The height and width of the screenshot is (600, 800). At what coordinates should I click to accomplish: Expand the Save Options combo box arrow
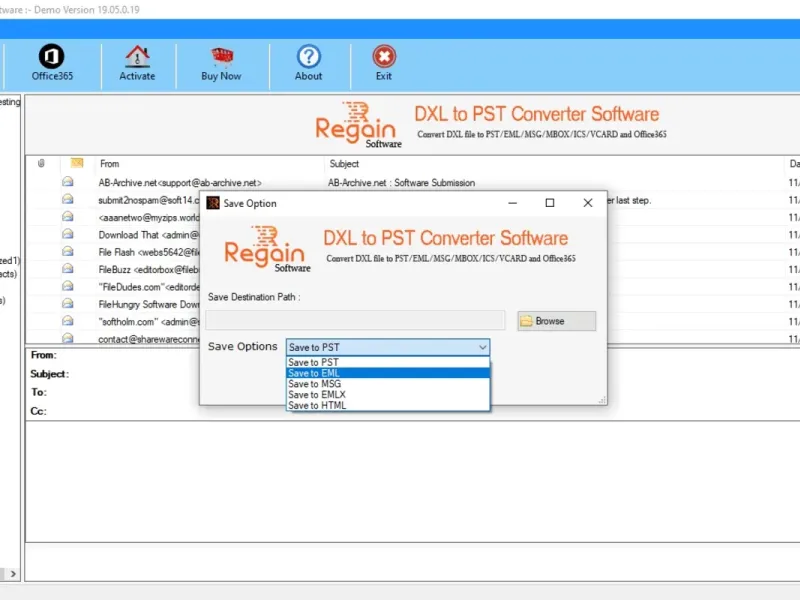(x=482, y=347)
